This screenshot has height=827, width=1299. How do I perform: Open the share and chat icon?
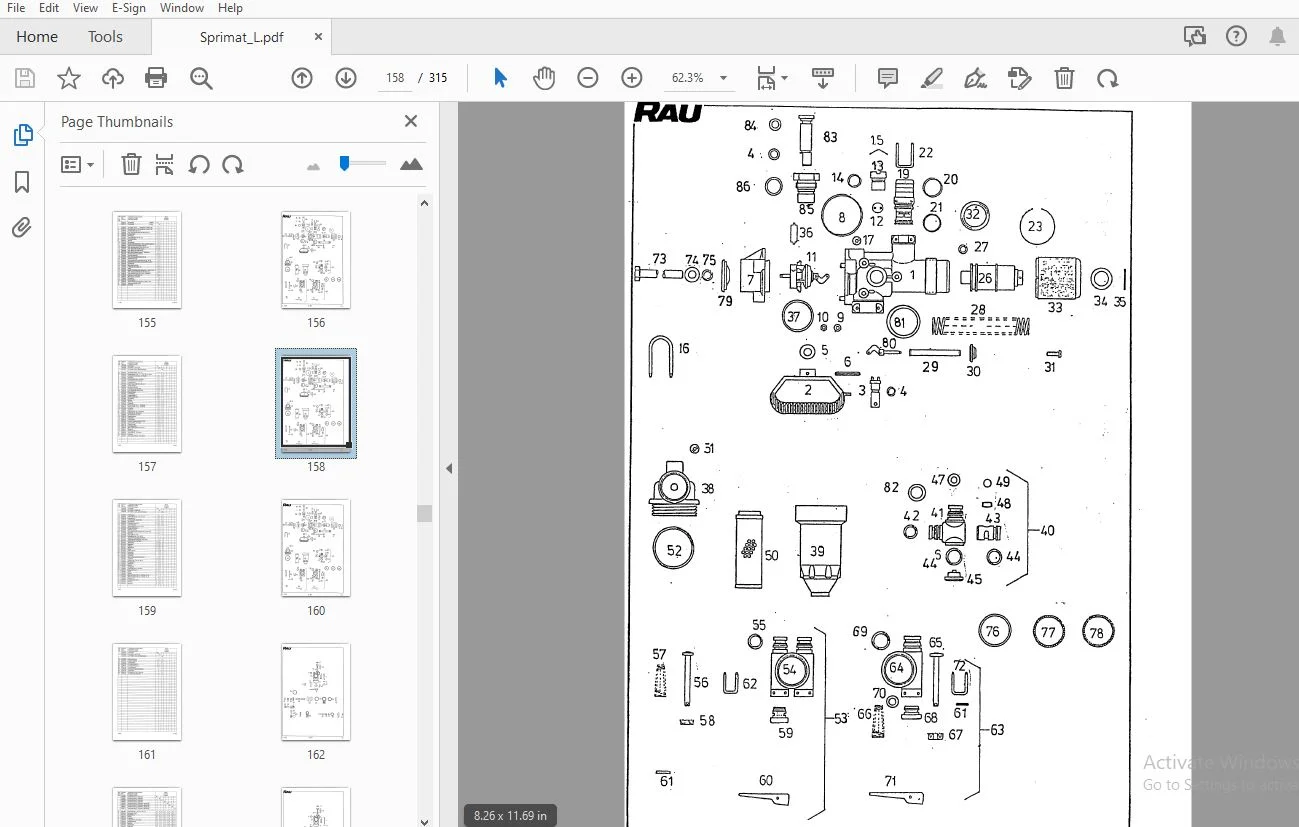(1194, 37)
